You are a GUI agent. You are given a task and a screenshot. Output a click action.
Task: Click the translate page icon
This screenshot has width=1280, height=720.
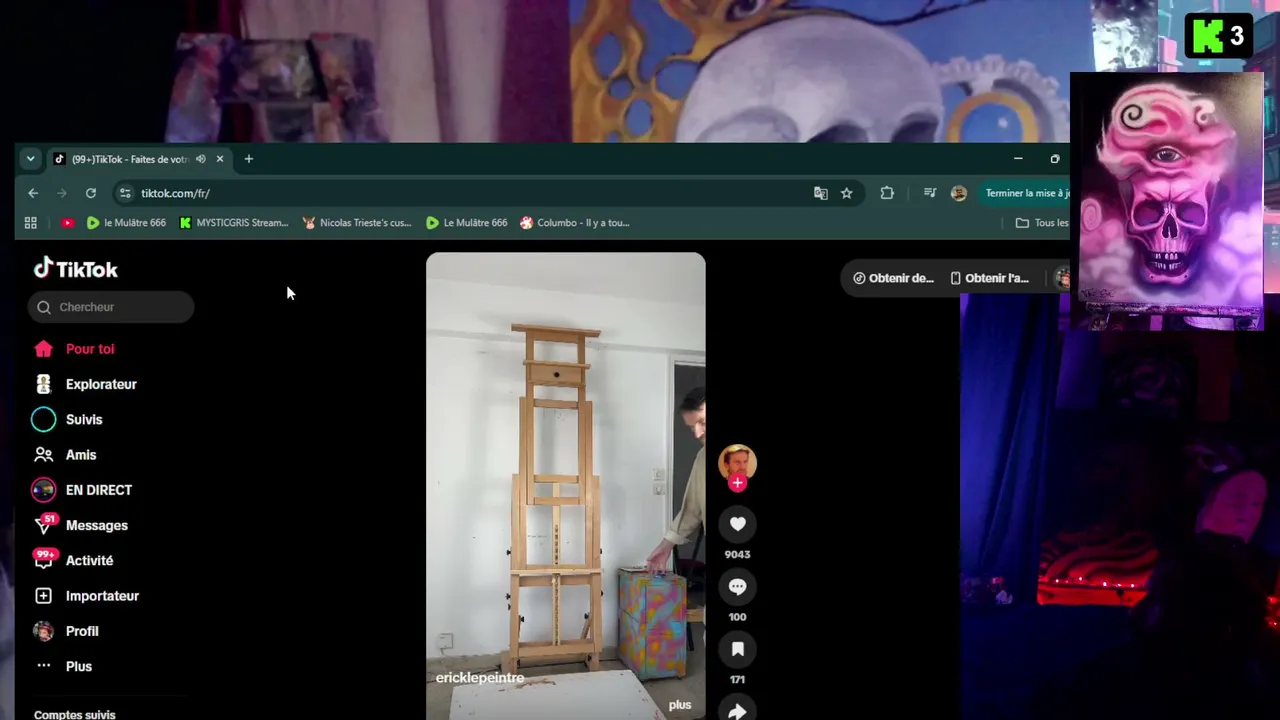point(821,193)
